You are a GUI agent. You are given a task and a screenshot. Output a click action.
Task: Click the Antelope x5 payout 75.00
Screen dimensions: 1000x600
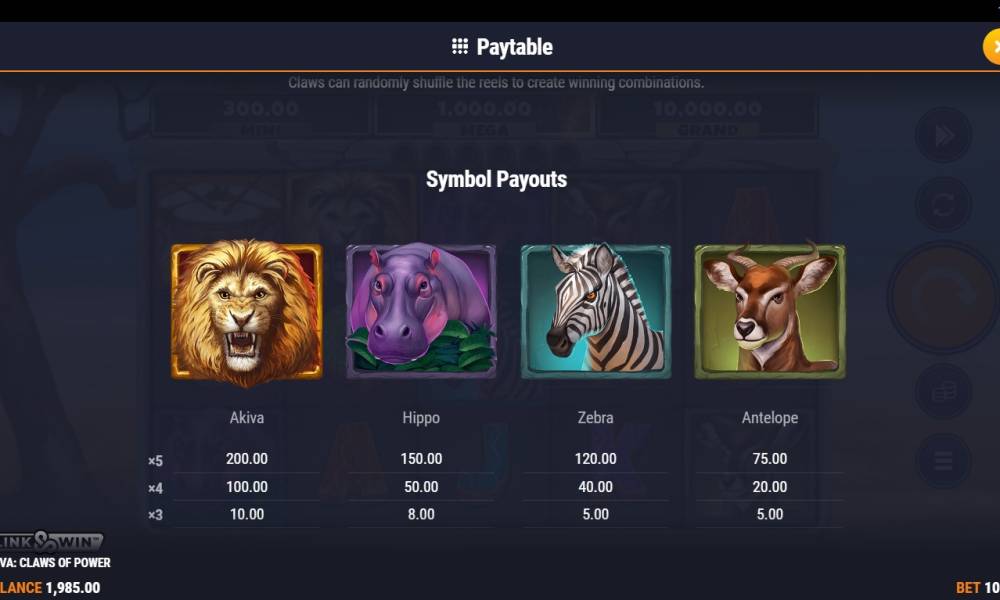(x=770, y=458)
